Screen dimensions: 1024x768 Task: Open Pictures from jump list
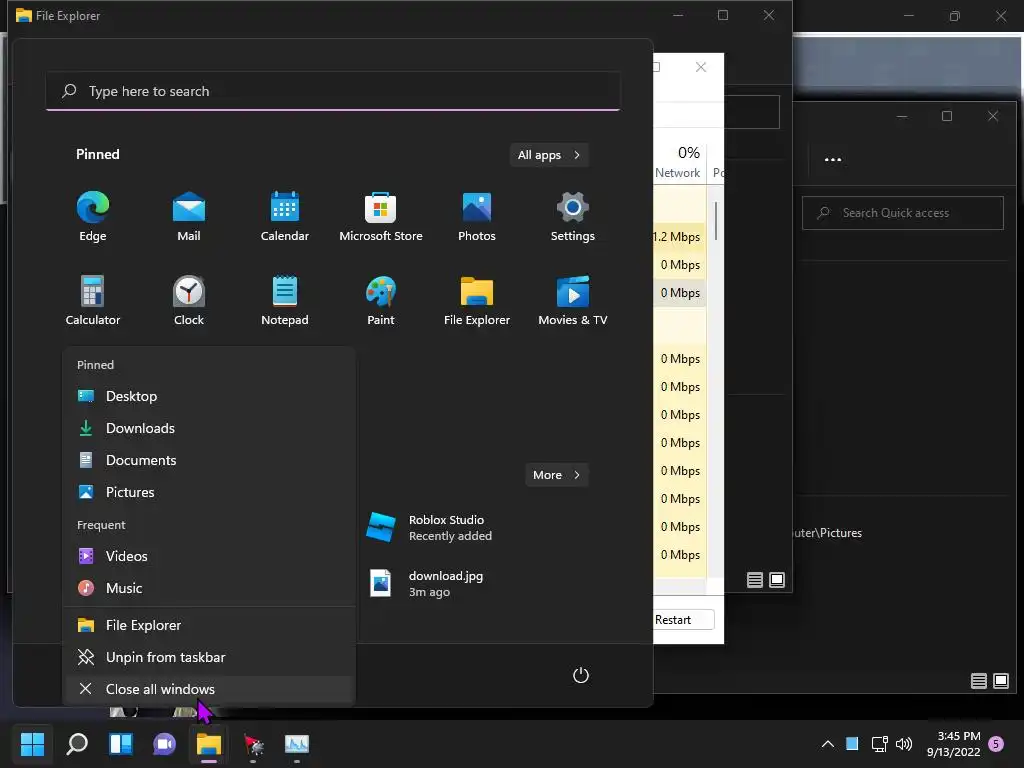click(x=209, y=492)
